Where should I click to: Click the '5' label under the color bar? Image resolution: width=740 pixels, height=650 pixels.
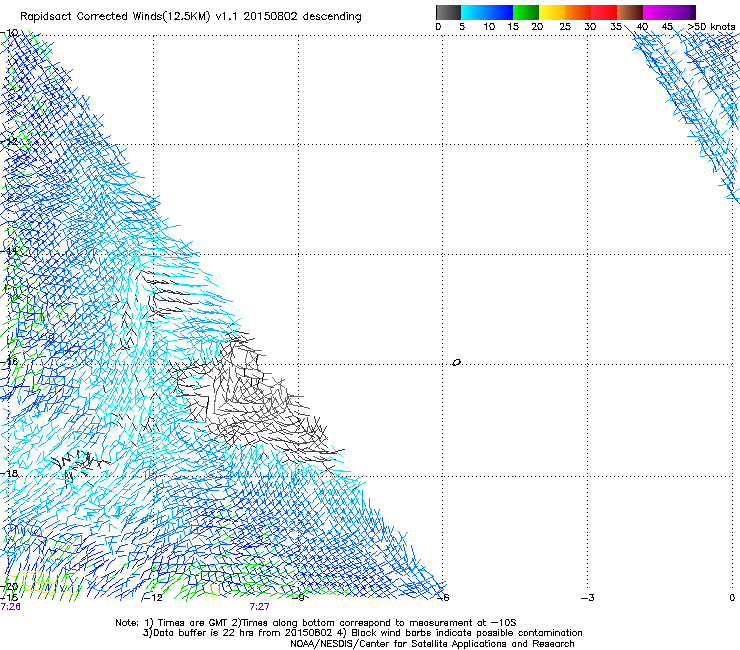click(462, 27)
